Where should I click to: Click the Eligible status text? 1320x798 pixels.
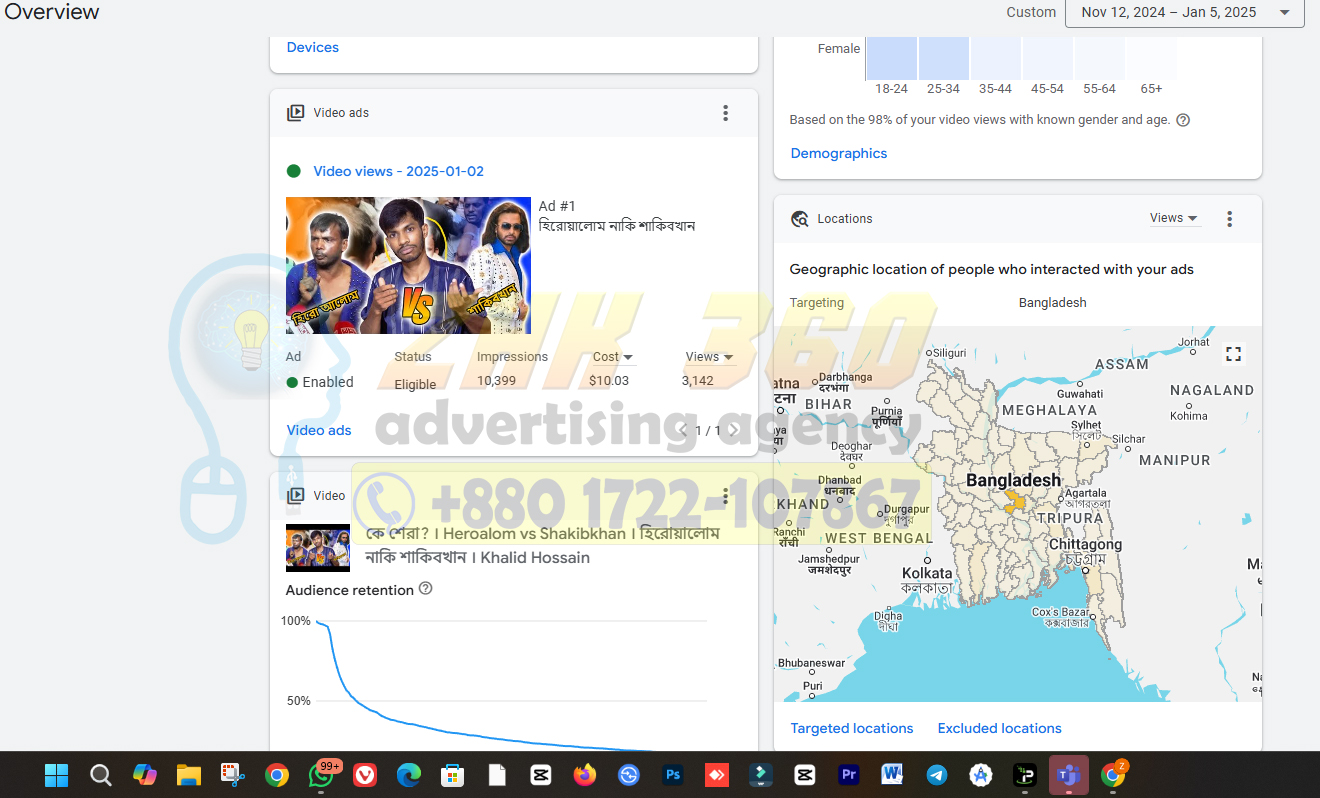415,385
